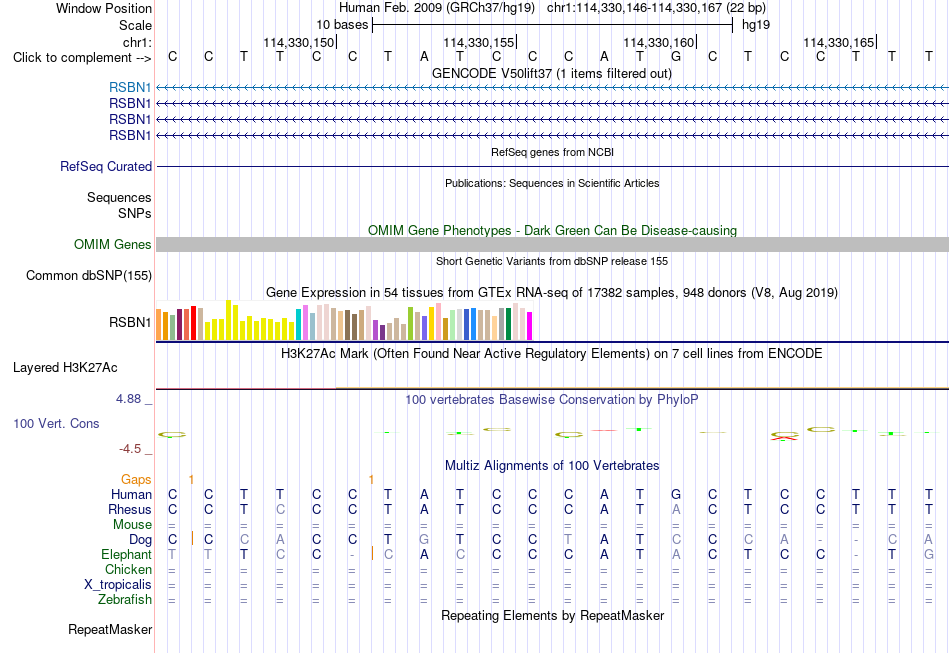Open the 100 Vert. Cons track label

click(56, 423)
